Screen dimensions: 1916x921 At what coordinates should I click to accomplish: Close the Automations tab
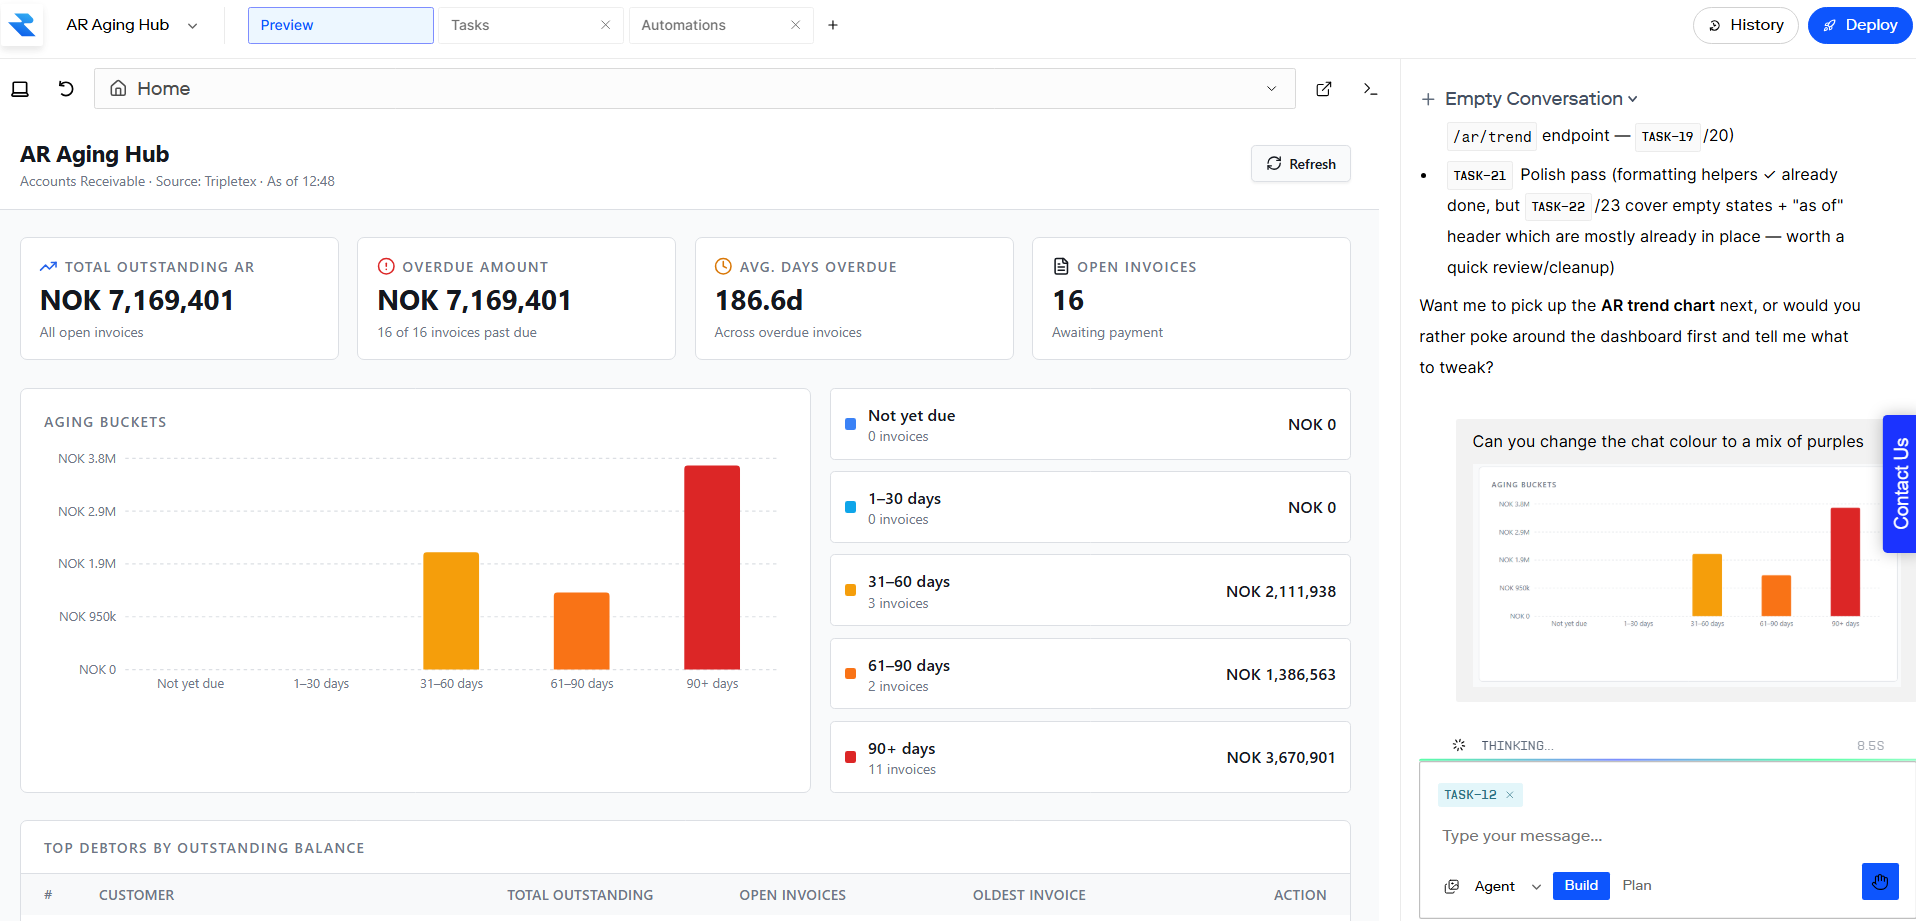pyautogui.click(x=795, y=25)
